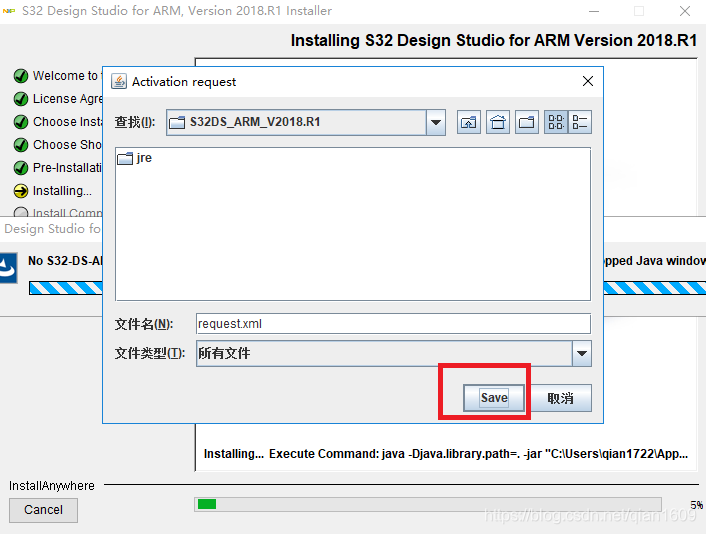Switch to list view icon
This screenshot has height=534, width=706.
point(556,123)
